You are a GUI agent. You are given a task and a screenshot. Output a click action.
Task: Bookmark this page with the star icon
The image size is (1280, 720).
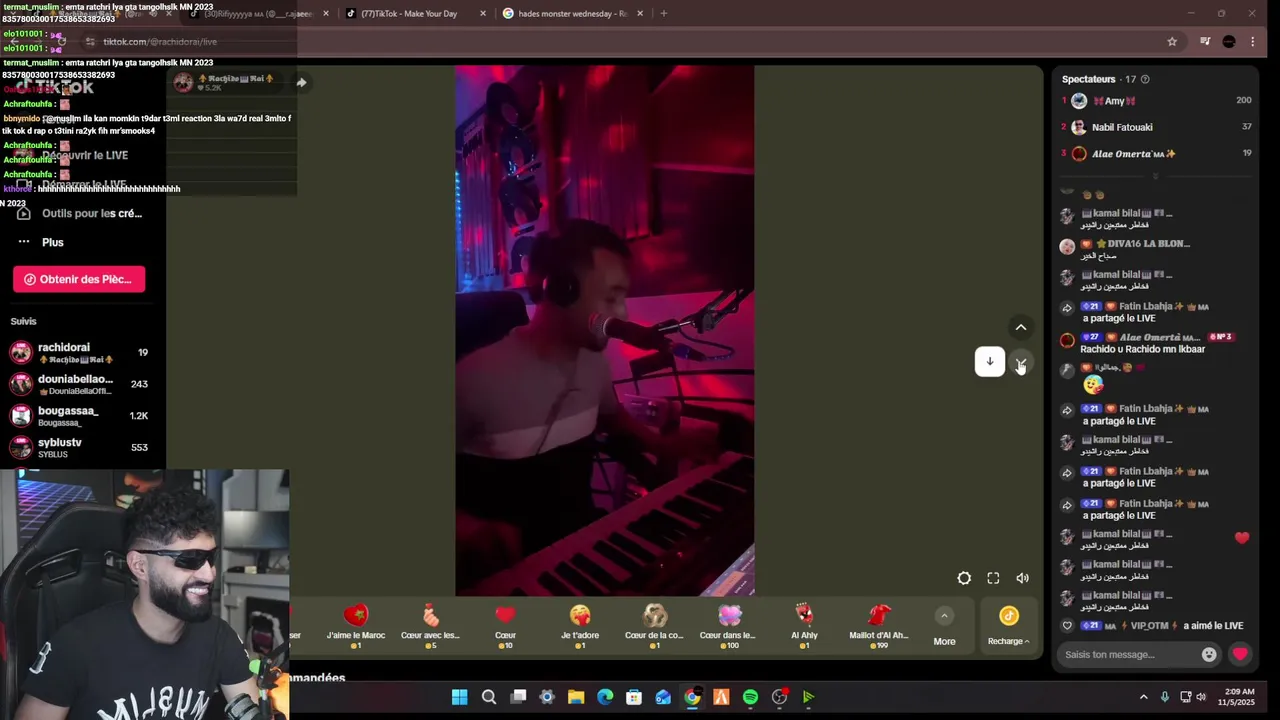coord(1172,42)
